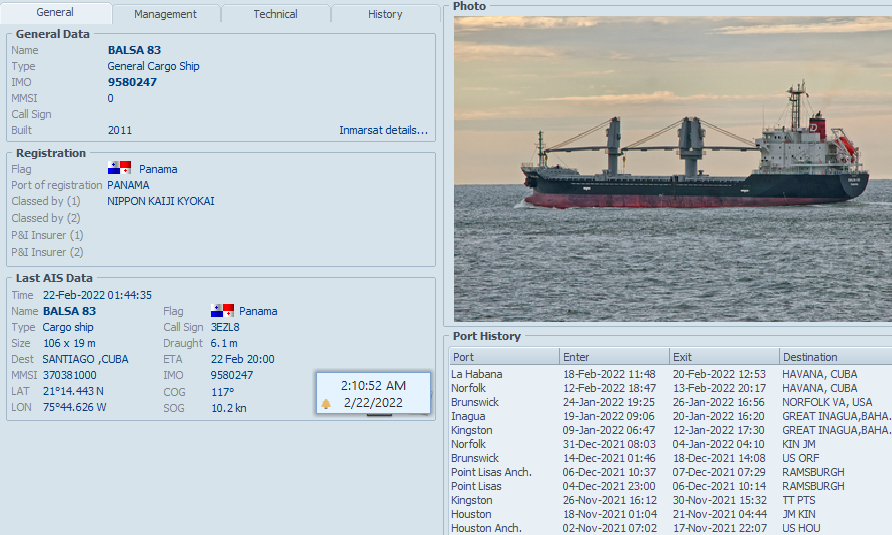Click the draught value 6.1 m
The width and height of the screenshot is (892, 535).
tap(224, 343)
